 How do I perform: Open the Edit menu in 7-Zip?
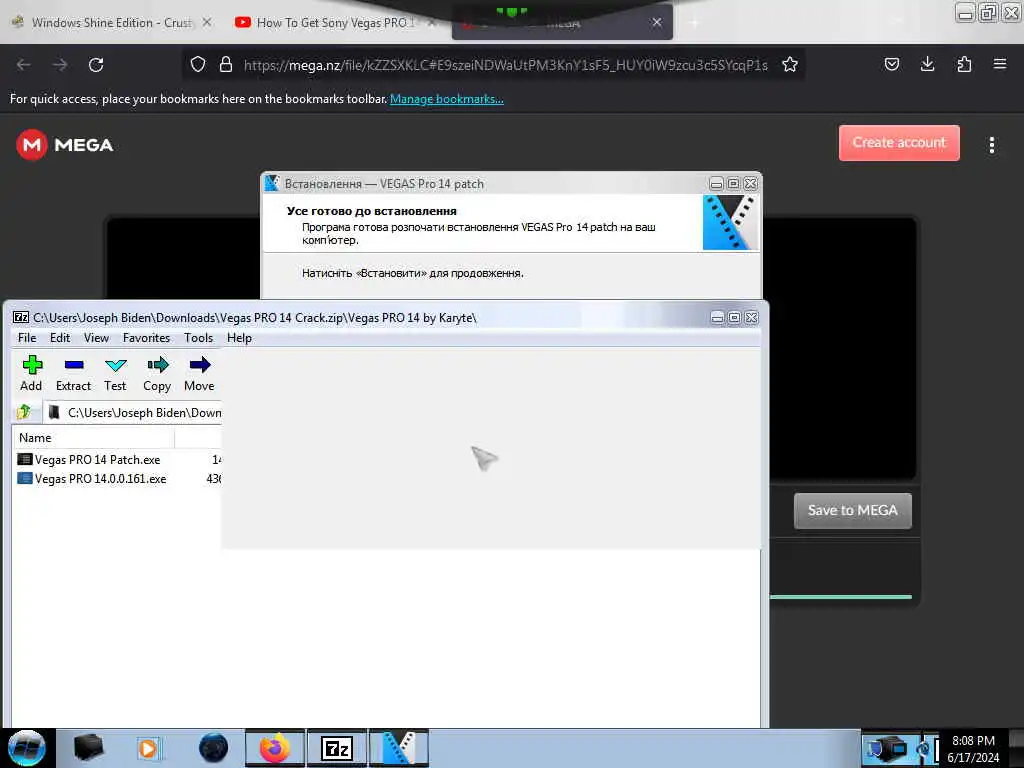(59, 338)
